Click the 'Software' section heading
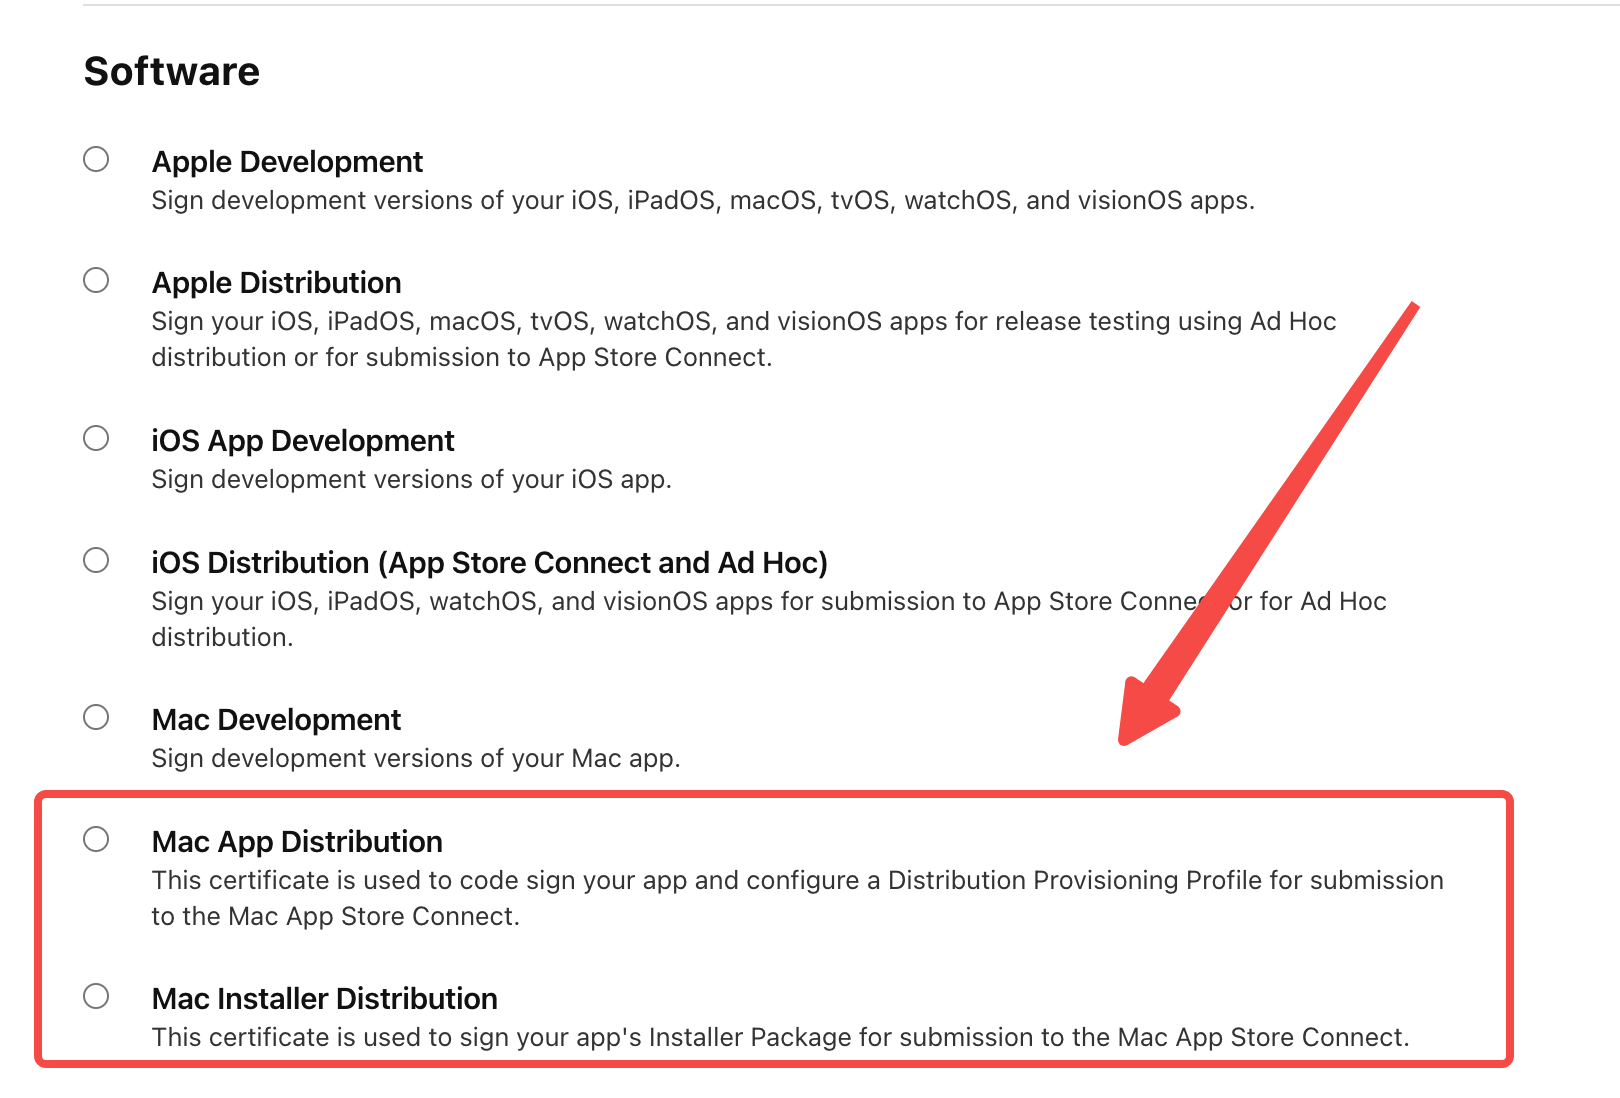The image size is (1620, 1098). pos(172,71)
